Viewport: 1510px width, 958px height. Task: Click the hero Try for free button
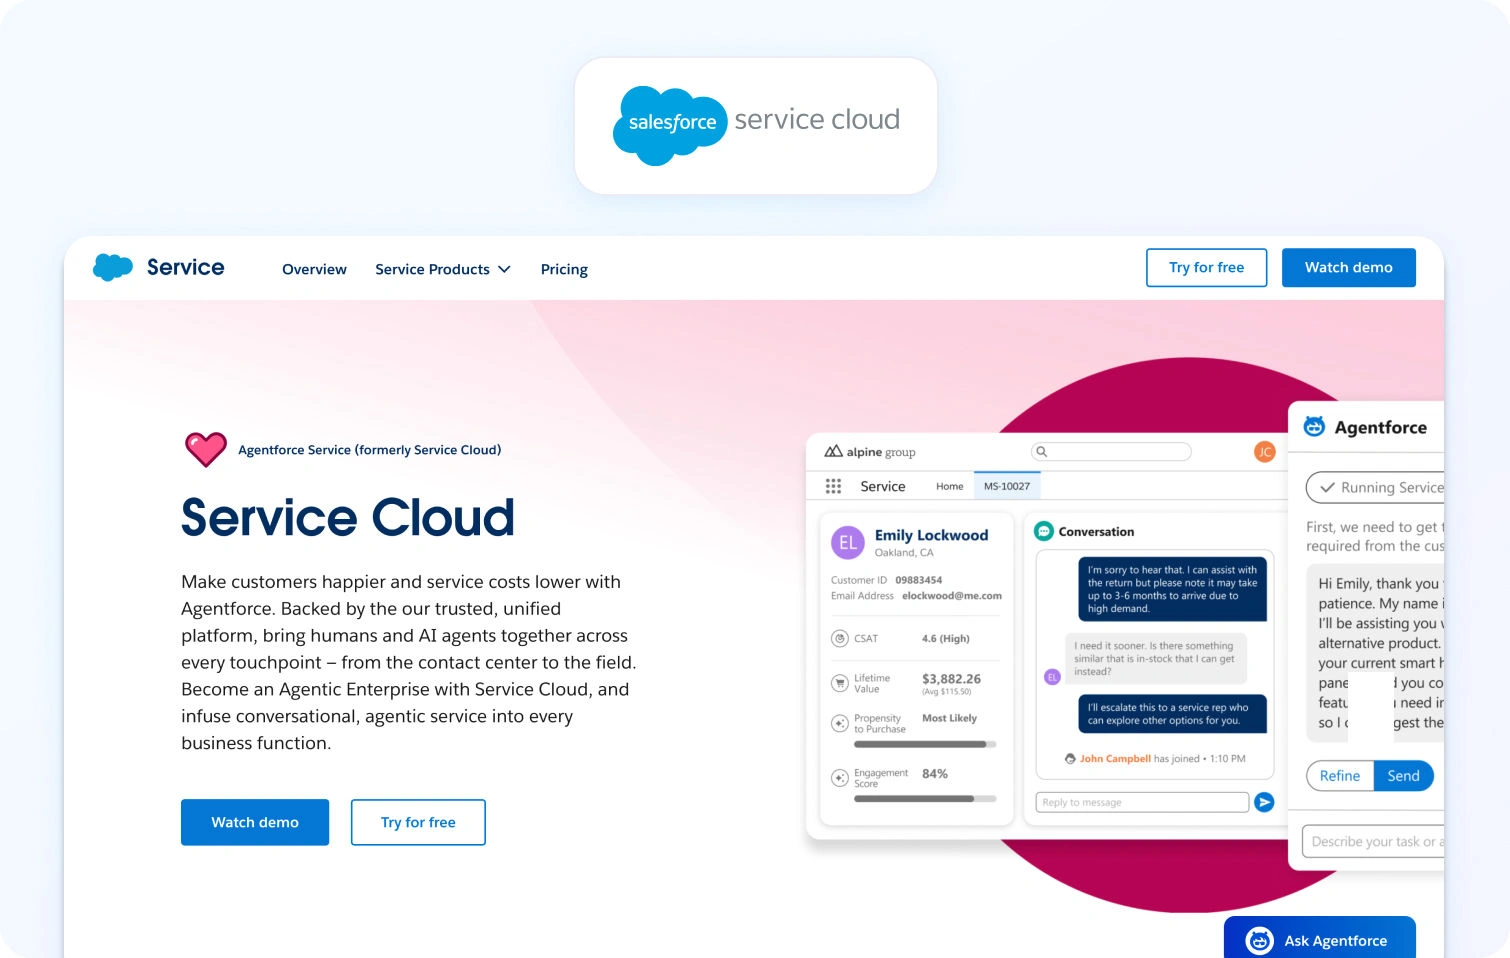click(x=418, y=822)
